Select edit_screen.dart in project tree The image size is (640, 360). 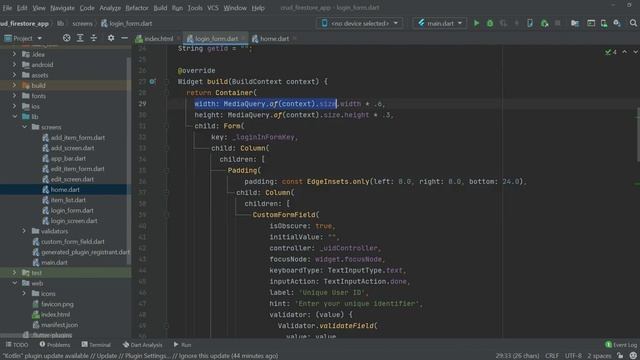pos(72,179)
